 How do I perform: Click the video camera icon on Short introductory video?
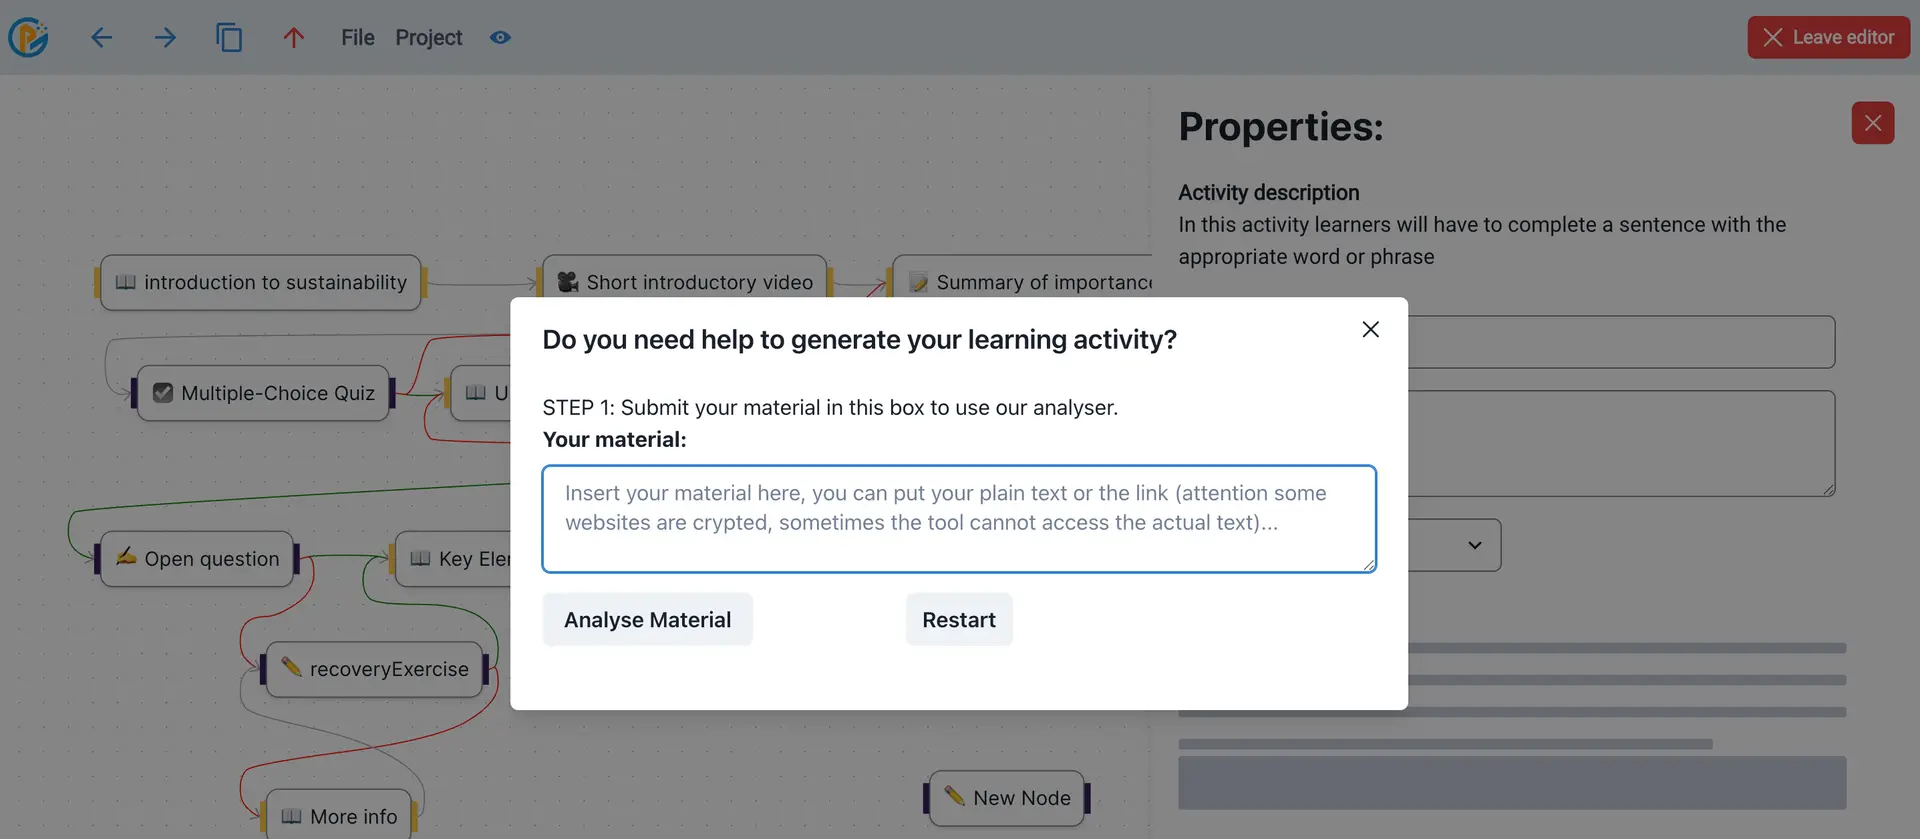click(x=567, y=282)
